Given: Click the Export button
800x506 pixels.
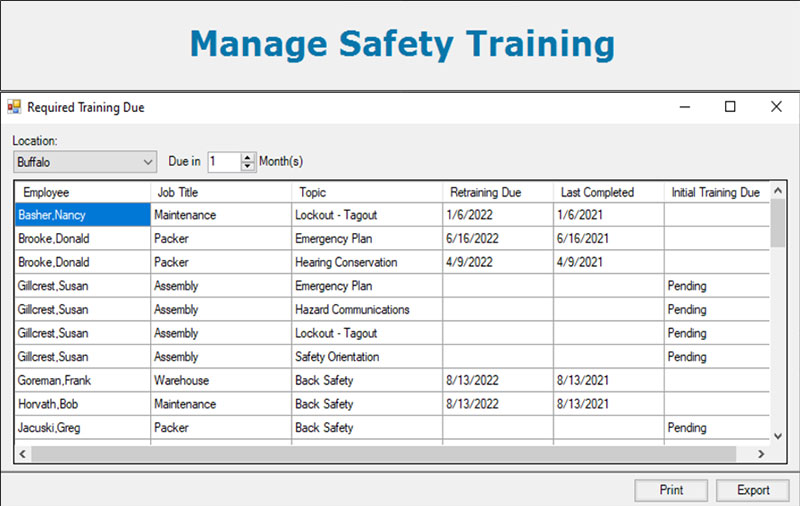Looking at the screenshot, I should [753, 490].
